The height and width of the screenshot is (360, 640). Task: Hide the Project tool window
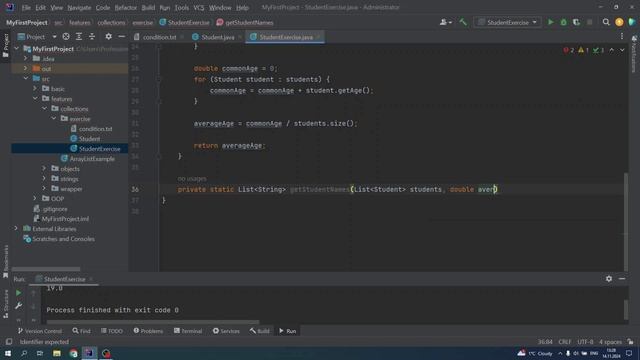tap(121, 37)
